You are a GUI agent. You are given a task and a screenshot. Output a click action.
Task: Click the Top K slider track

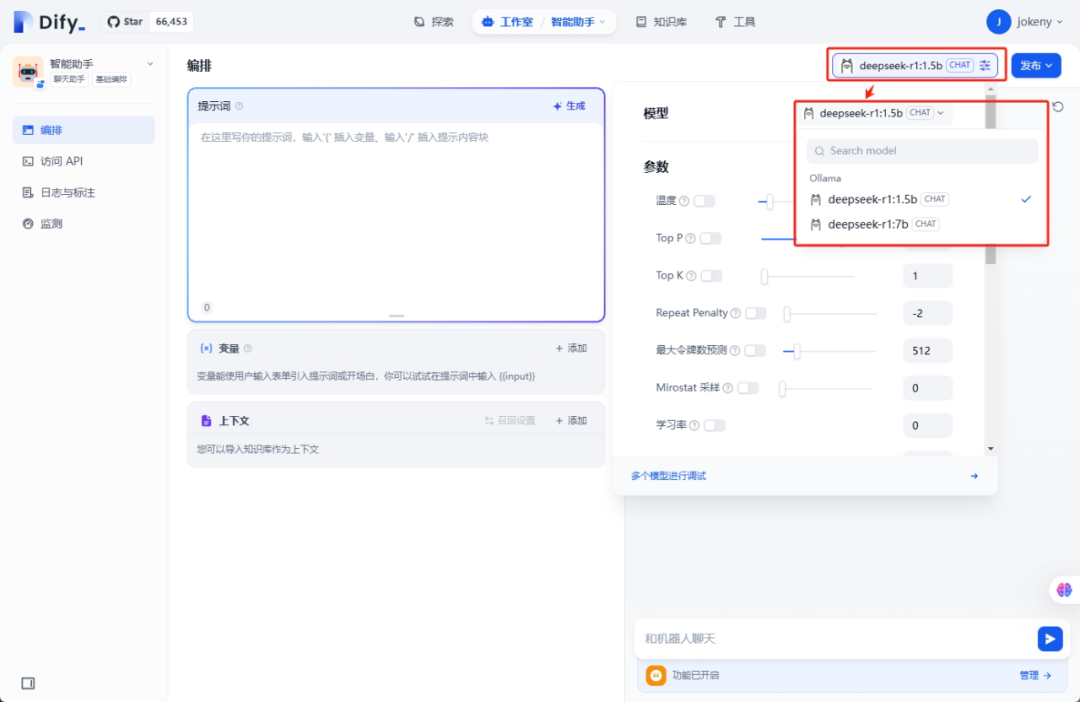pos(808,276)
